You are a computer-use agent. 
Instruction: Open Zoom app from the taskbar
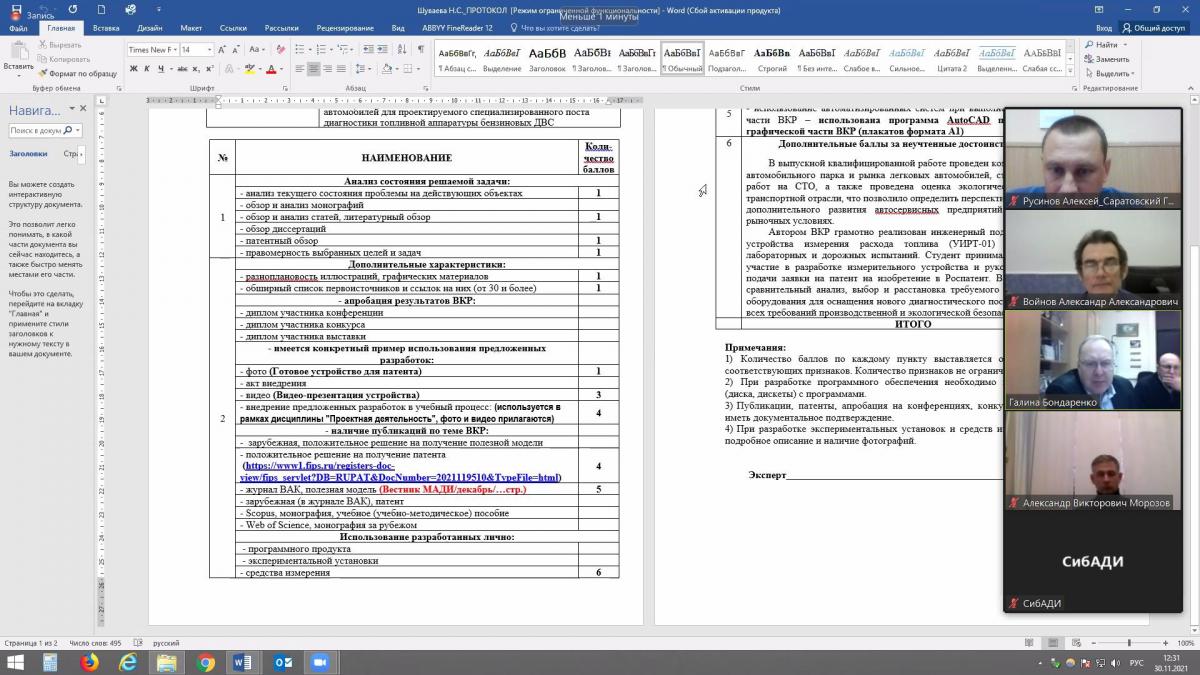320,662
